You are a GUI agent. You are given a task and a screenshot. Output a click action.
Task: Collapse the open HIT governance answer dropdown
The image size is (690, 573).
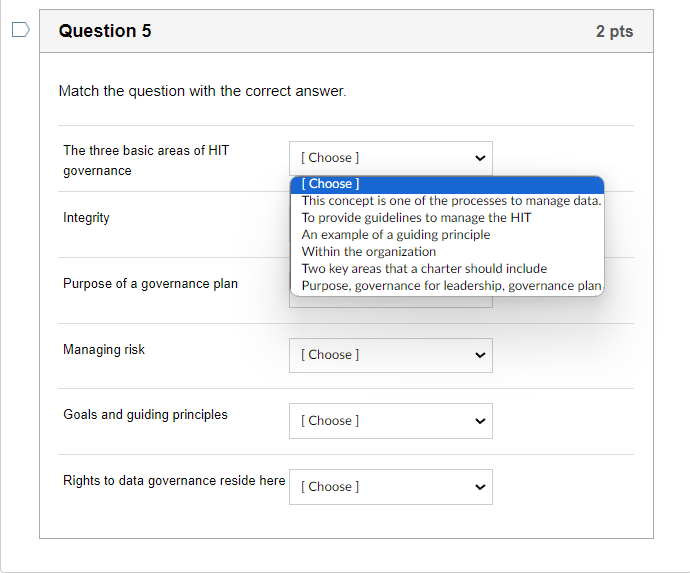tap(390, 158)
